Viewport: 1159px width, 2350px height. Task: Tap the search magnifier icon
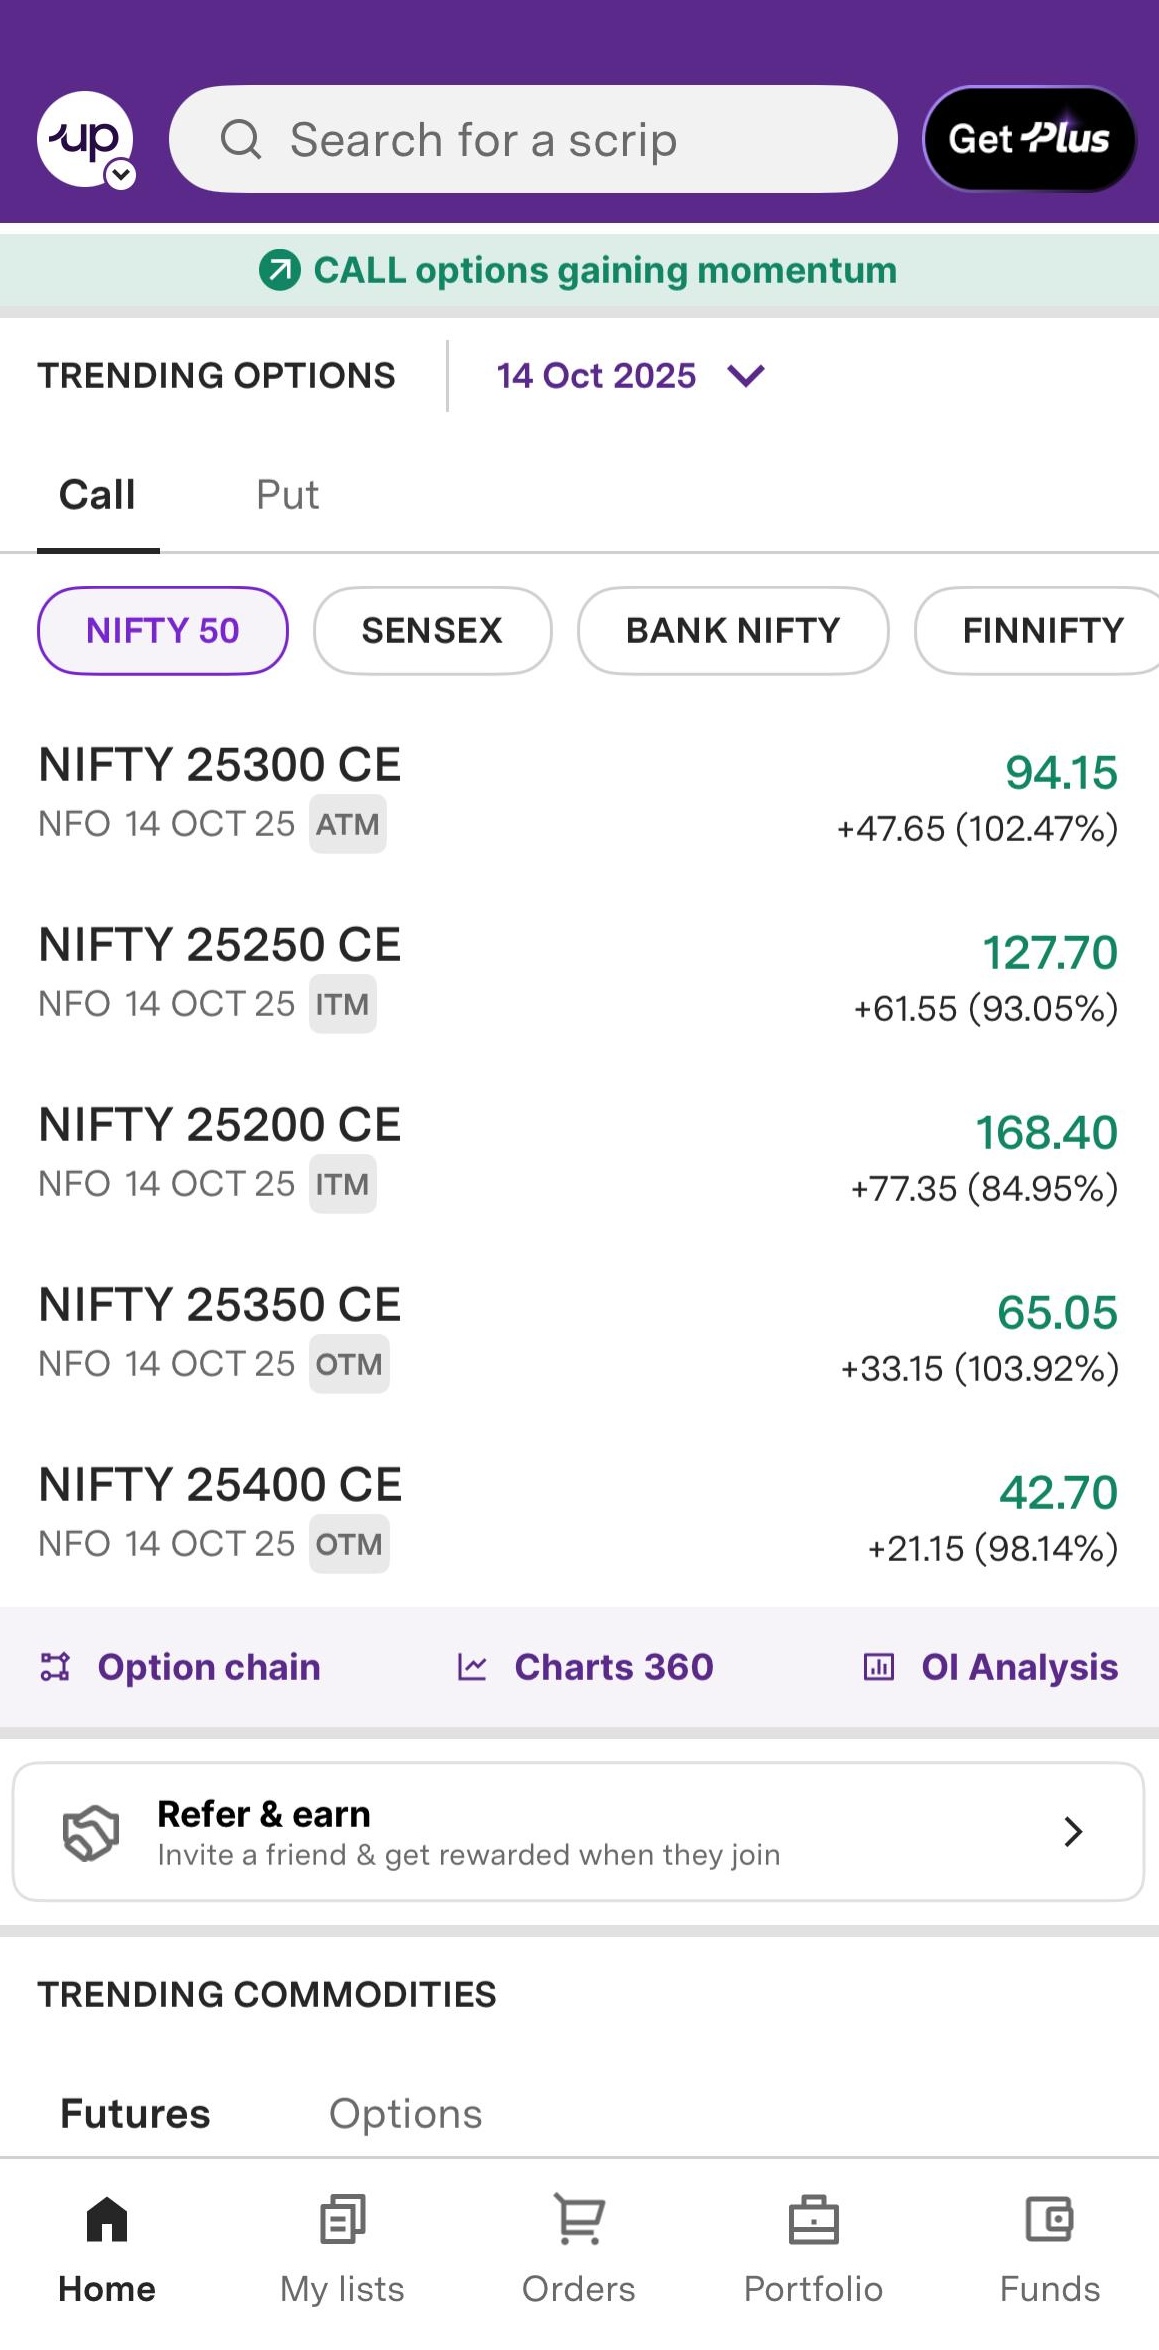pyautogui.click(x=241, y=139)
